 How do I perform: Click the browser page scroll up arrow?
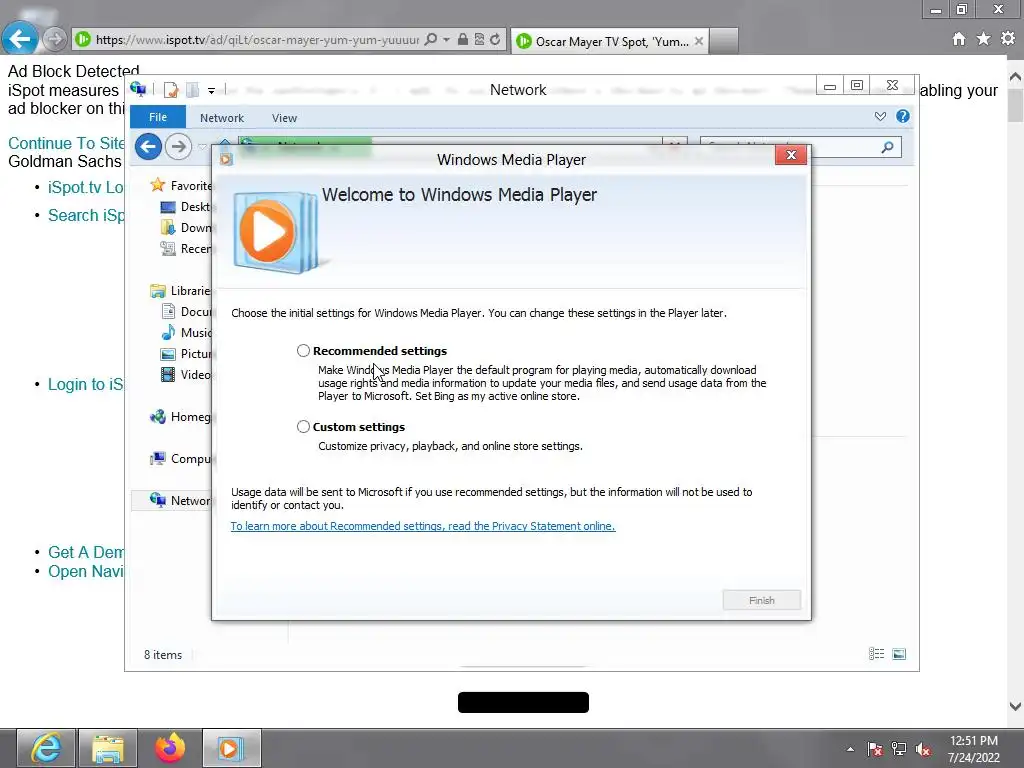[1015, 76]
